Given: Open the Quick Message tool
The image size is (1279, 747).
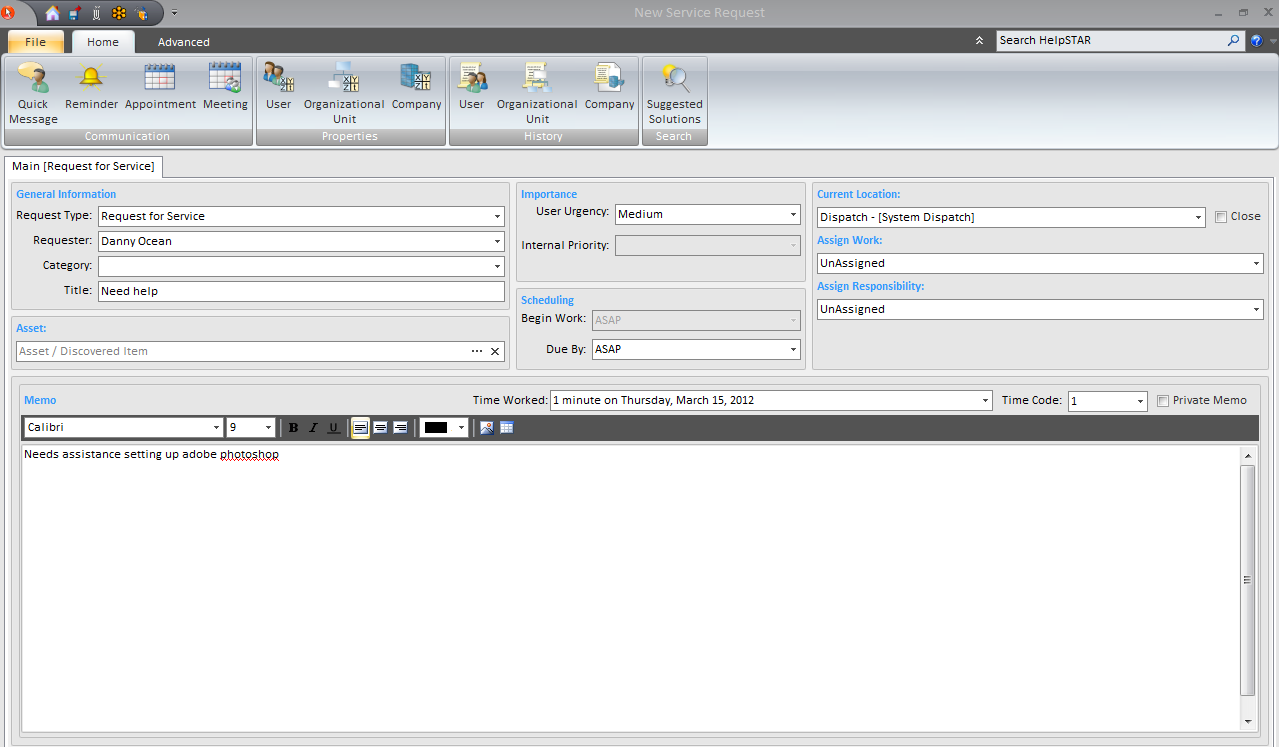Looking at the screenshot, I should click(x=33, y=94).
